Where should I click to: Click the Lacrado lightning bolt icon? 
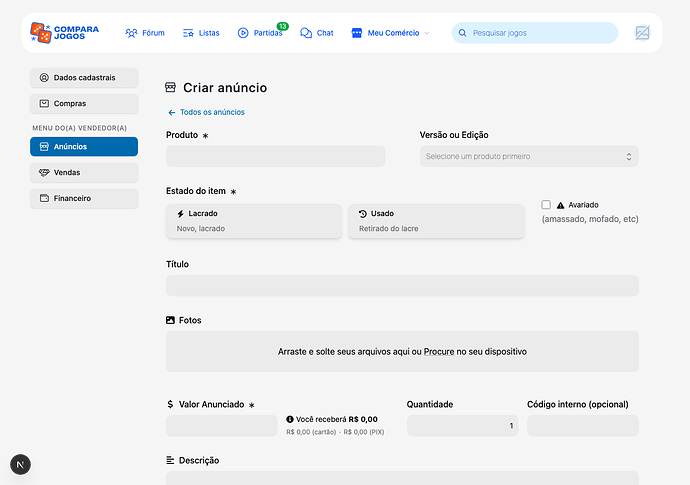pyautogui.click(x=180, y=214)
